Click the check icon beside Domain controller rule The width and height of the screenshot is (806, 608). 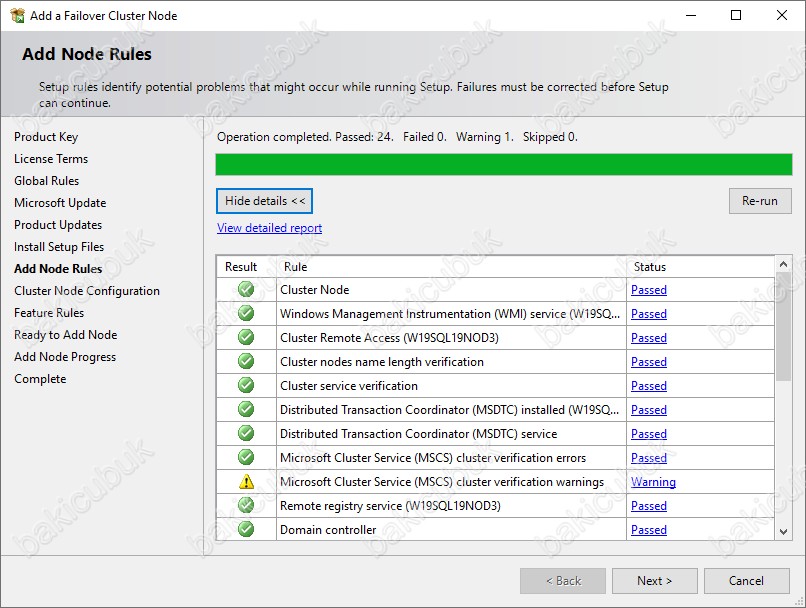[246, 529]
